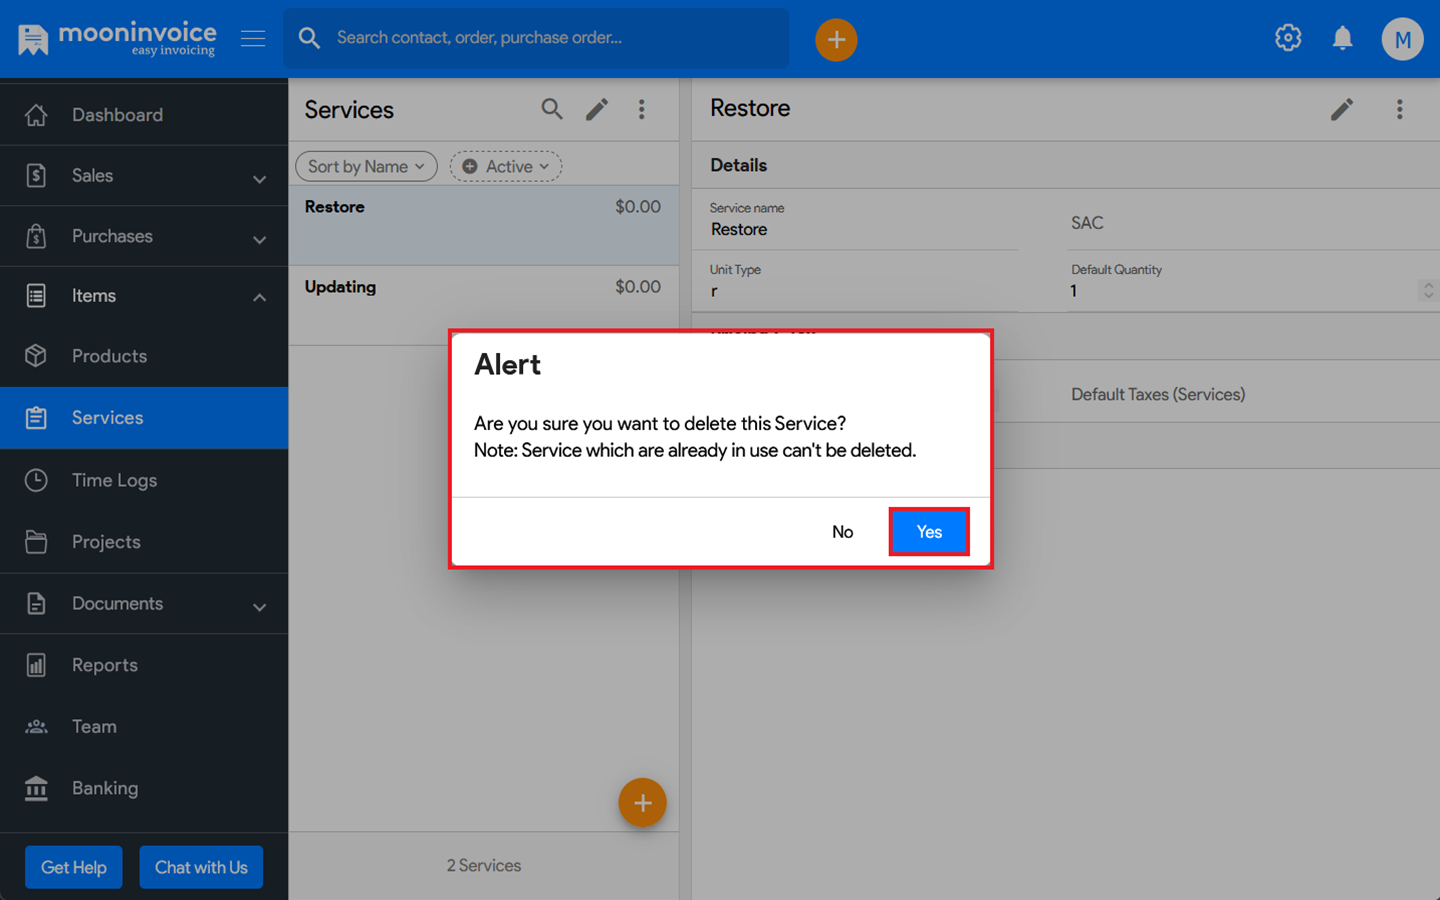
Task: Open the user profile avatar M
Action: pyautogui.click(x=1402, y=40)
